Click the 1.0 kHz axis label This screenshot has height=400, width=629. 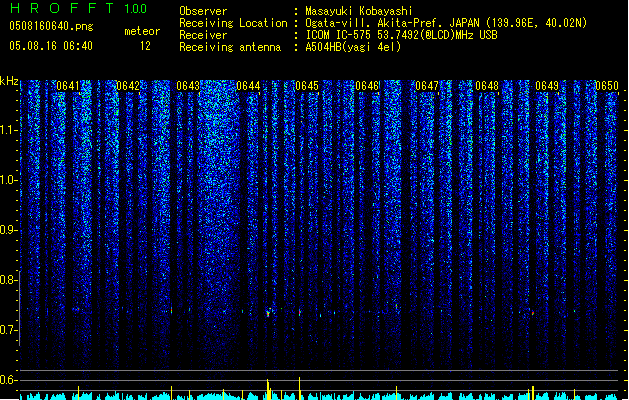click(9, 180)
